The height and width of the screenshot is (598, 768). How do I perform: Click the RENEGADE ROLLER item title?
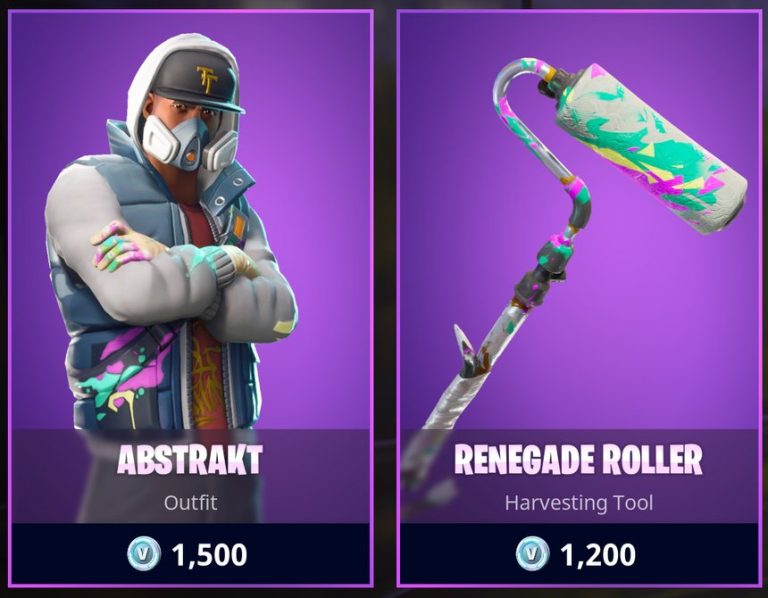click(x=578, y=459)
